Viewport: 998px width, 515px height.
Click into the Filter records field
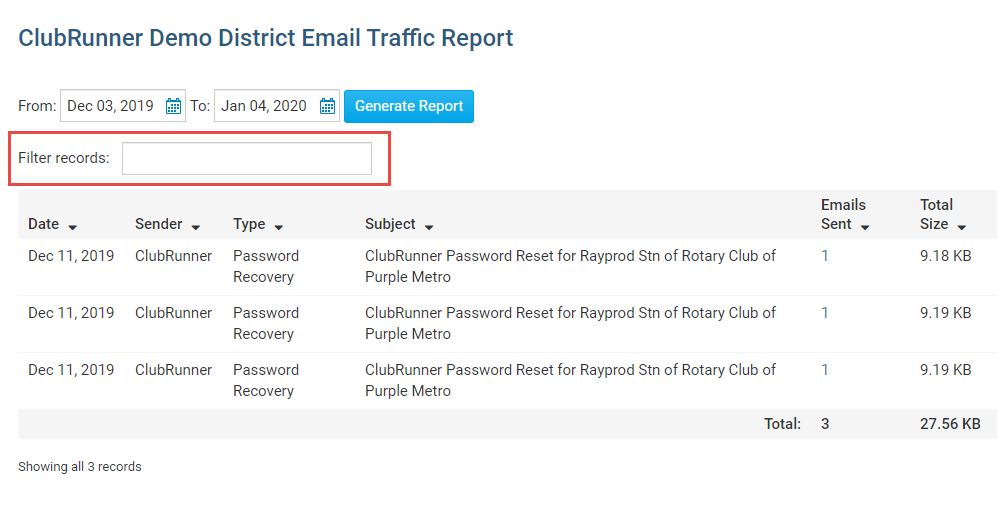click(x=247, y=159)
